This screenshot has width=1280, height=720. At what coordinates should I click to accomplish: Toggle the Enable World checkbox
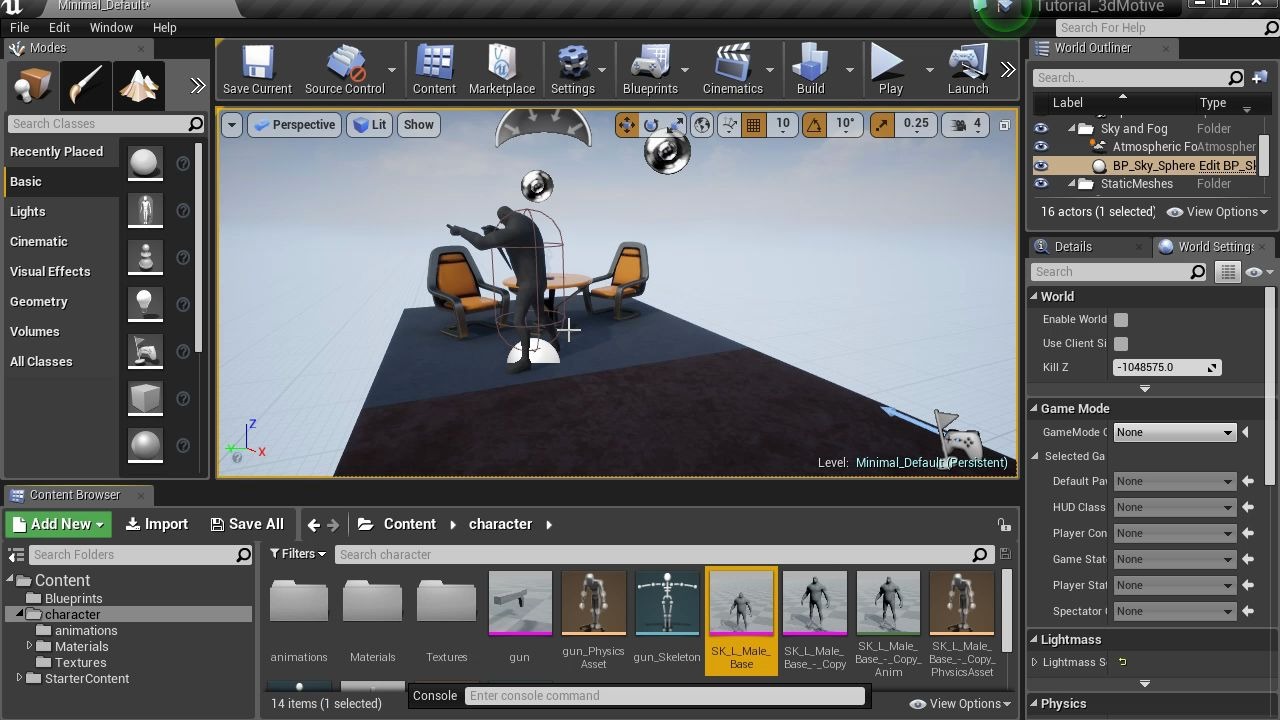[1121, 320]
